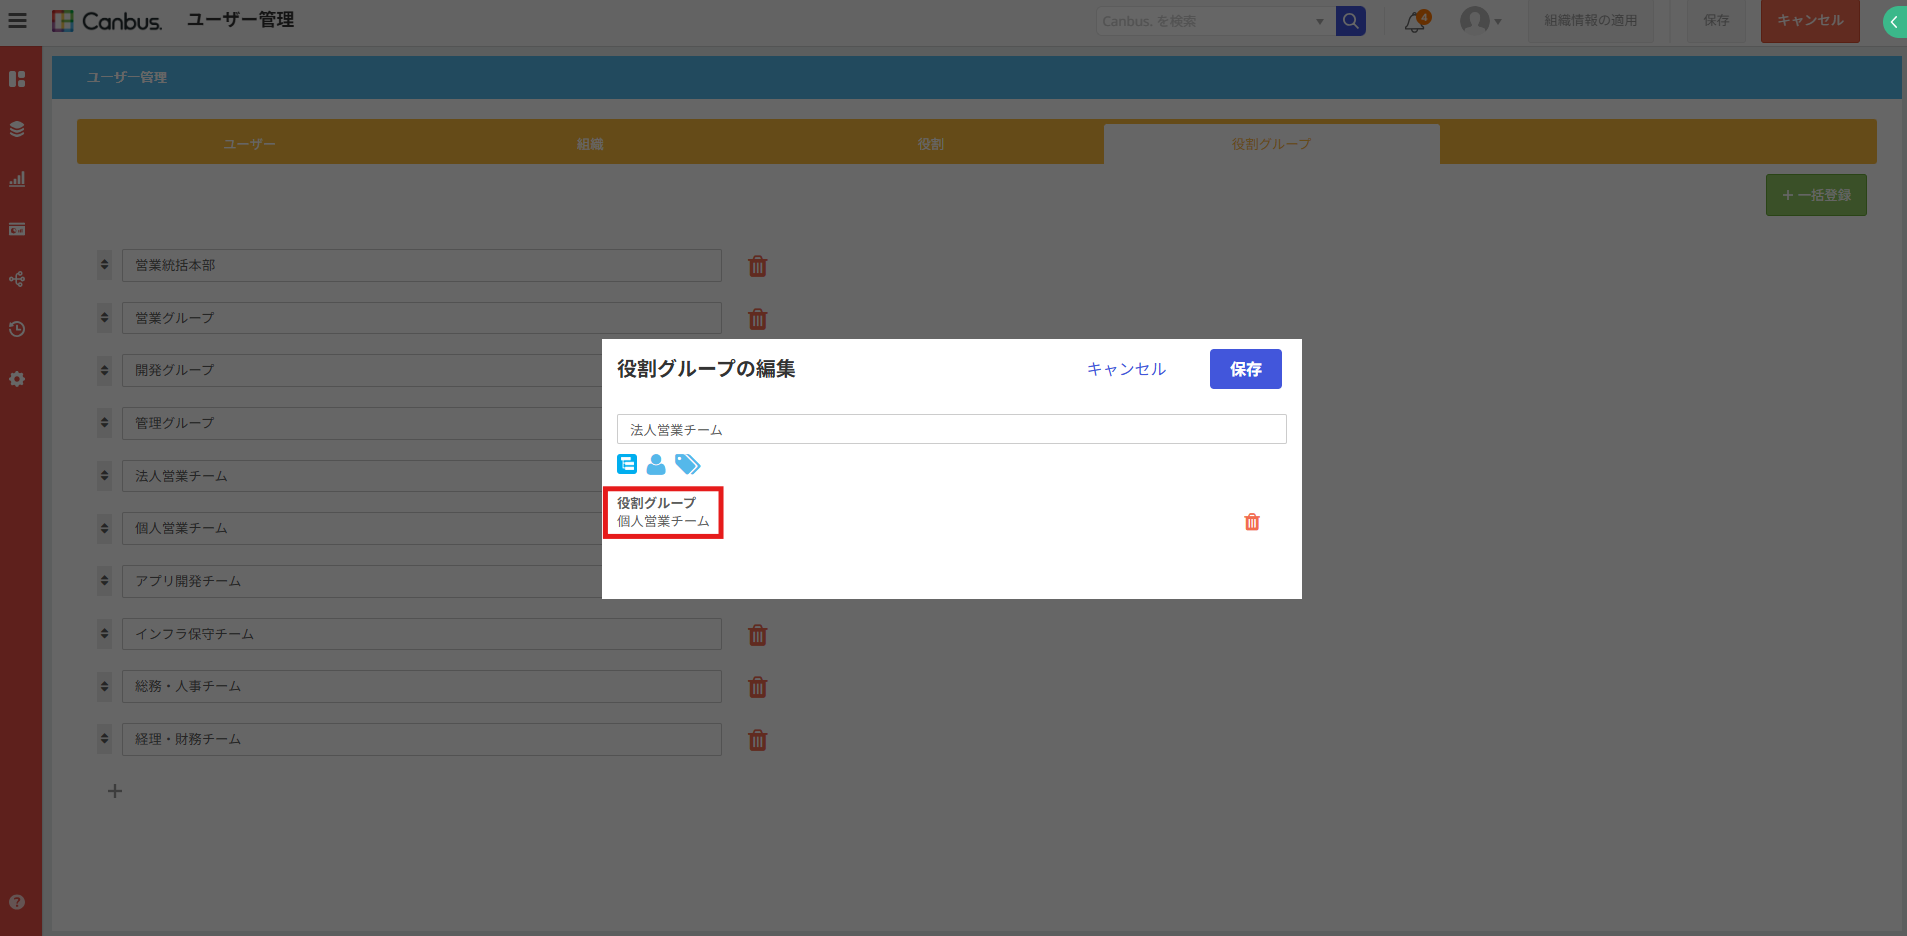Click the history clock icon in the sidebar

[x=17, y=329]
